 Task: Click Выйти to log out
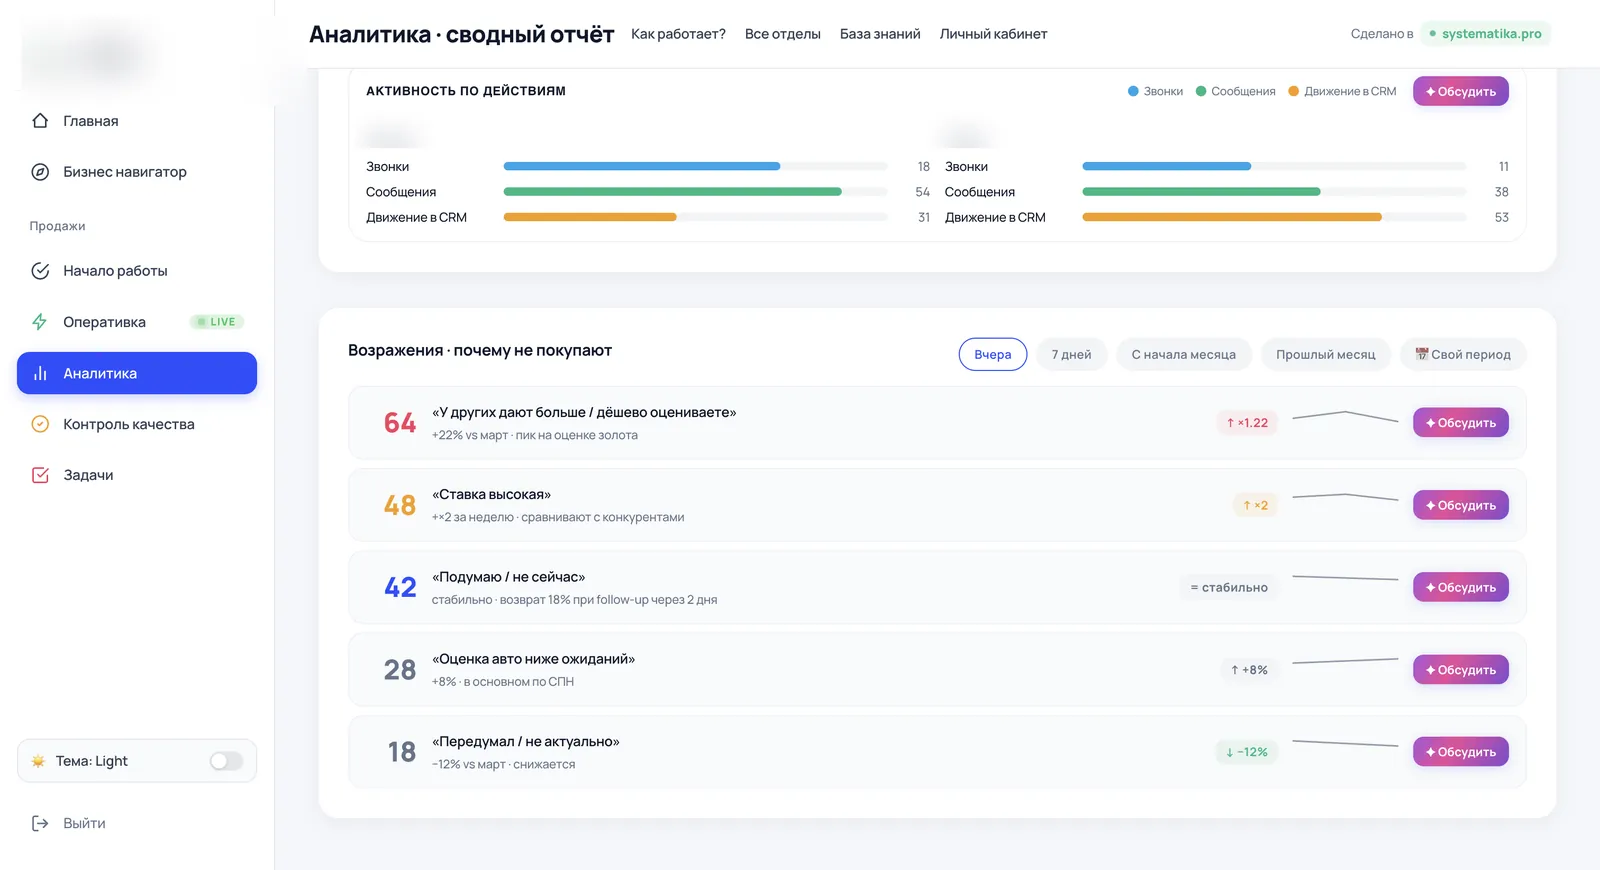(x=137, y=823)
